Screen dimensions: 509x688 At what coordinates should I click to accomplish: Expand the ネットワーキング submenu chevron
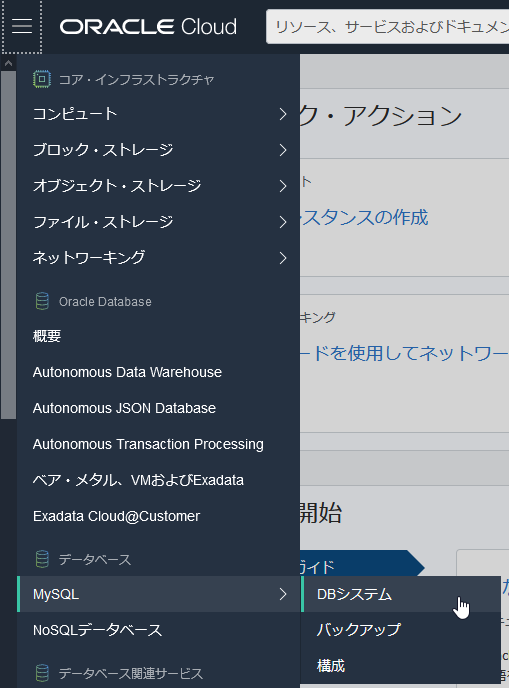(283, 258)
